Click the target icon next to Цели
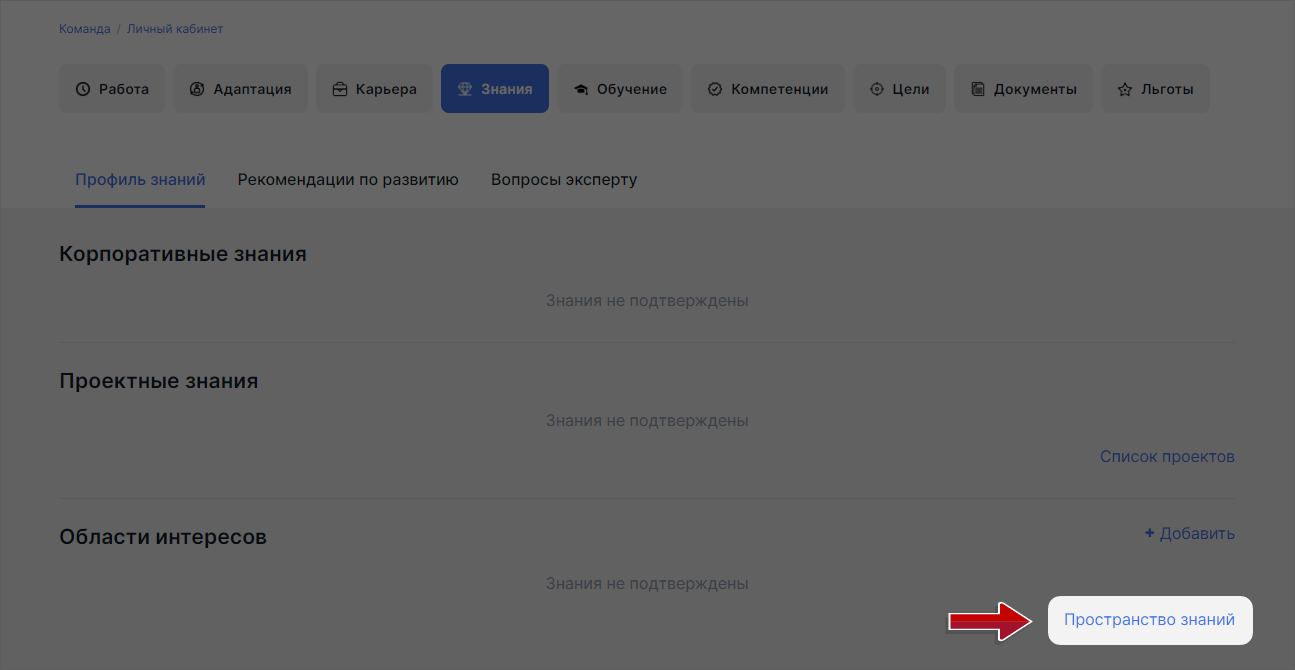 (877, 88)
